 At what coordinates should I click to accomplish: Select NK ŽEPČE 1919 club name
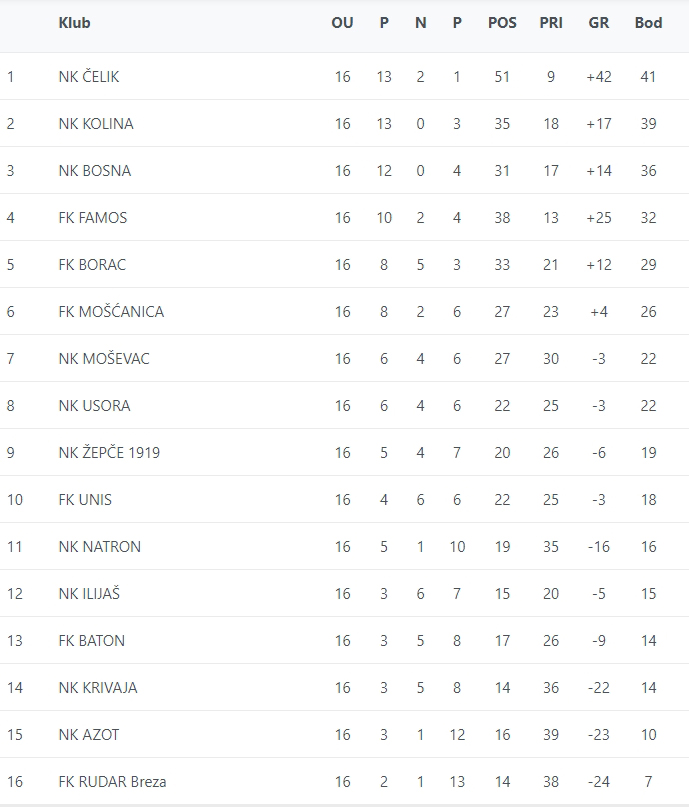point(109,453)
